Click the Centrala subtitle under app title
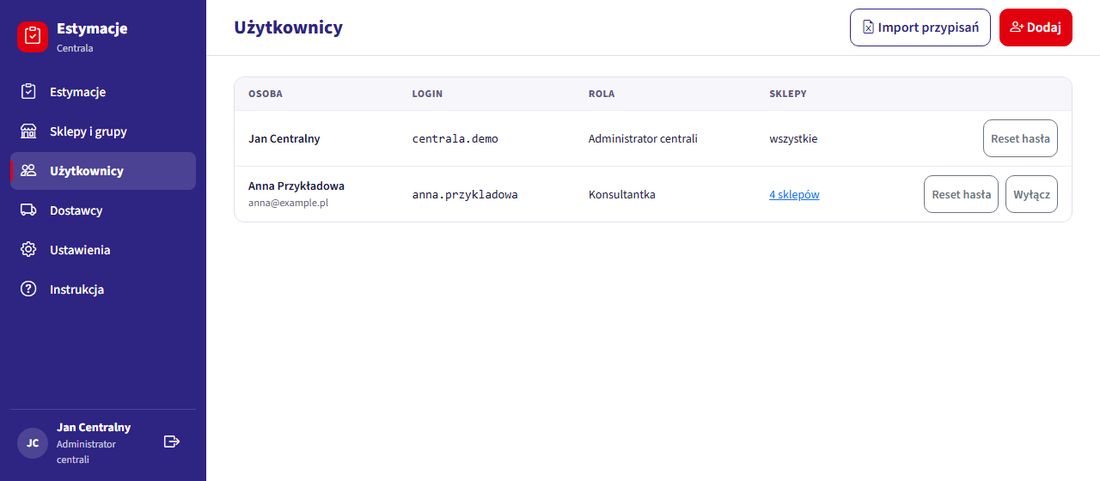This screenshot has width=1100, height=481. [x=74, y=48]
